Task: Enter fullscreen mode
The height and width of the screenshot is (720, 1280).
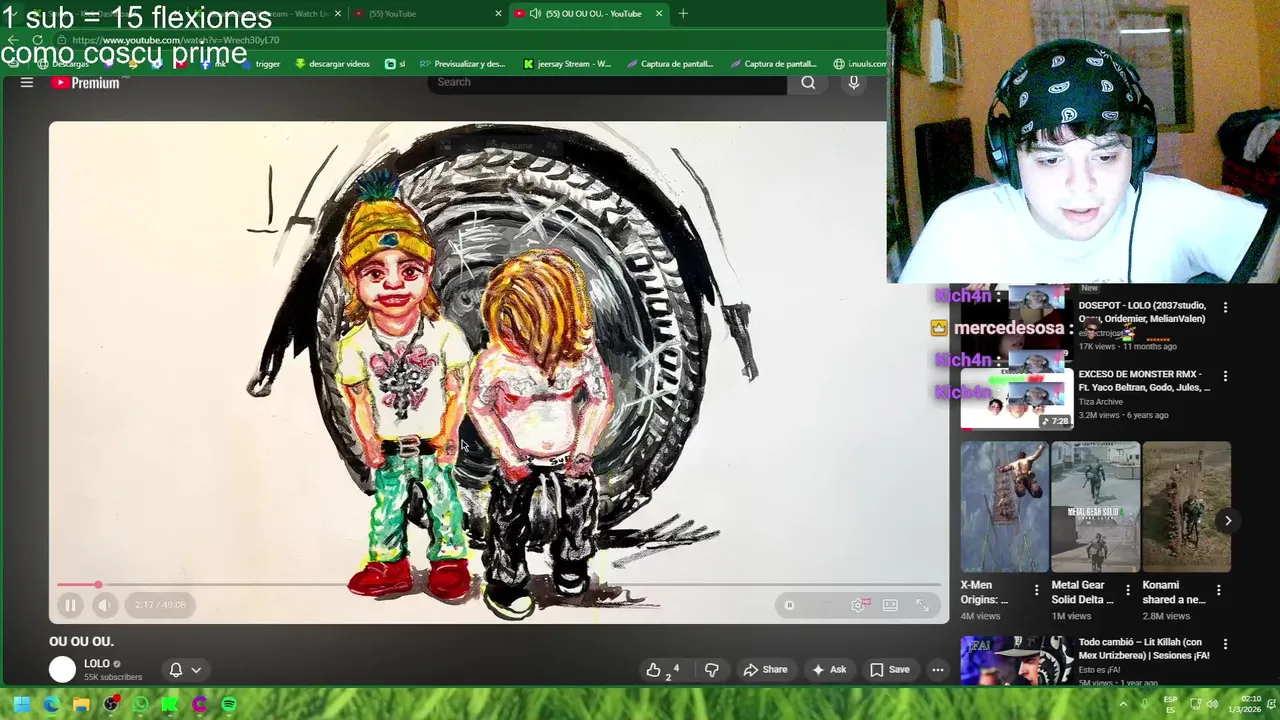Action: (x=922, y=605)
